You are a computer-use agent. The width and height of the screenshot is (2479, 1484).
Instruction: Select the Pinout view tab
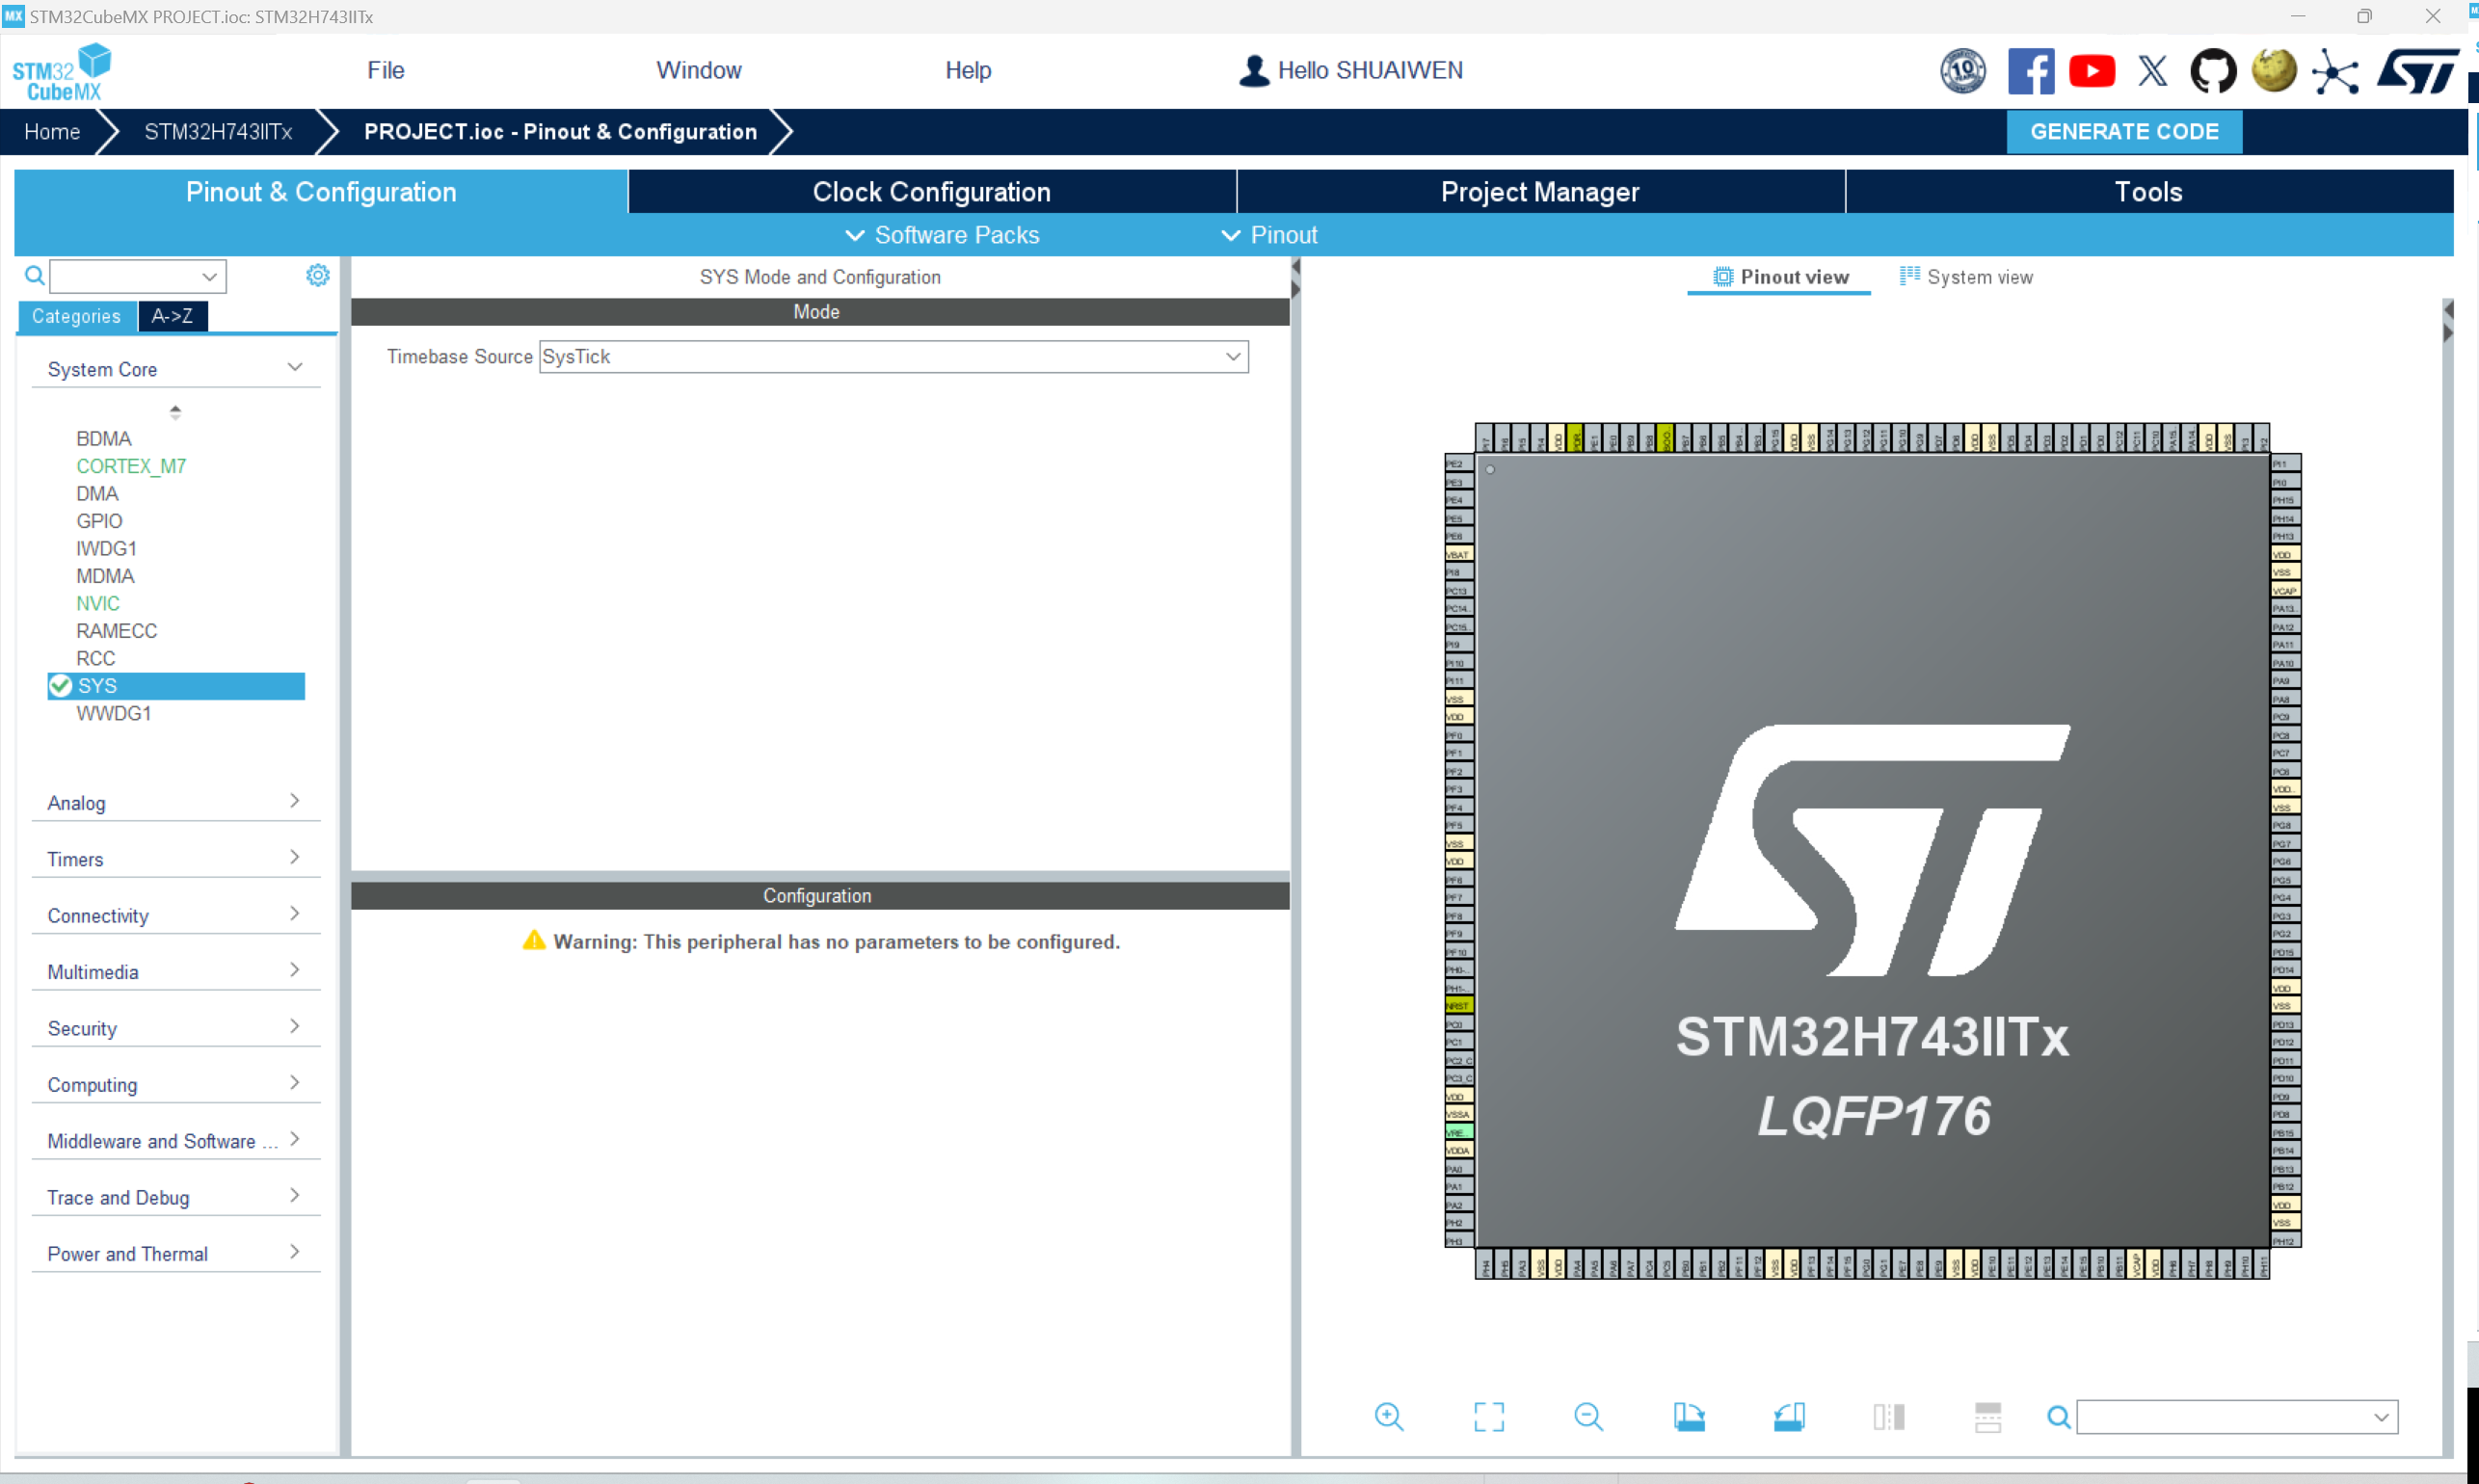1779,277
